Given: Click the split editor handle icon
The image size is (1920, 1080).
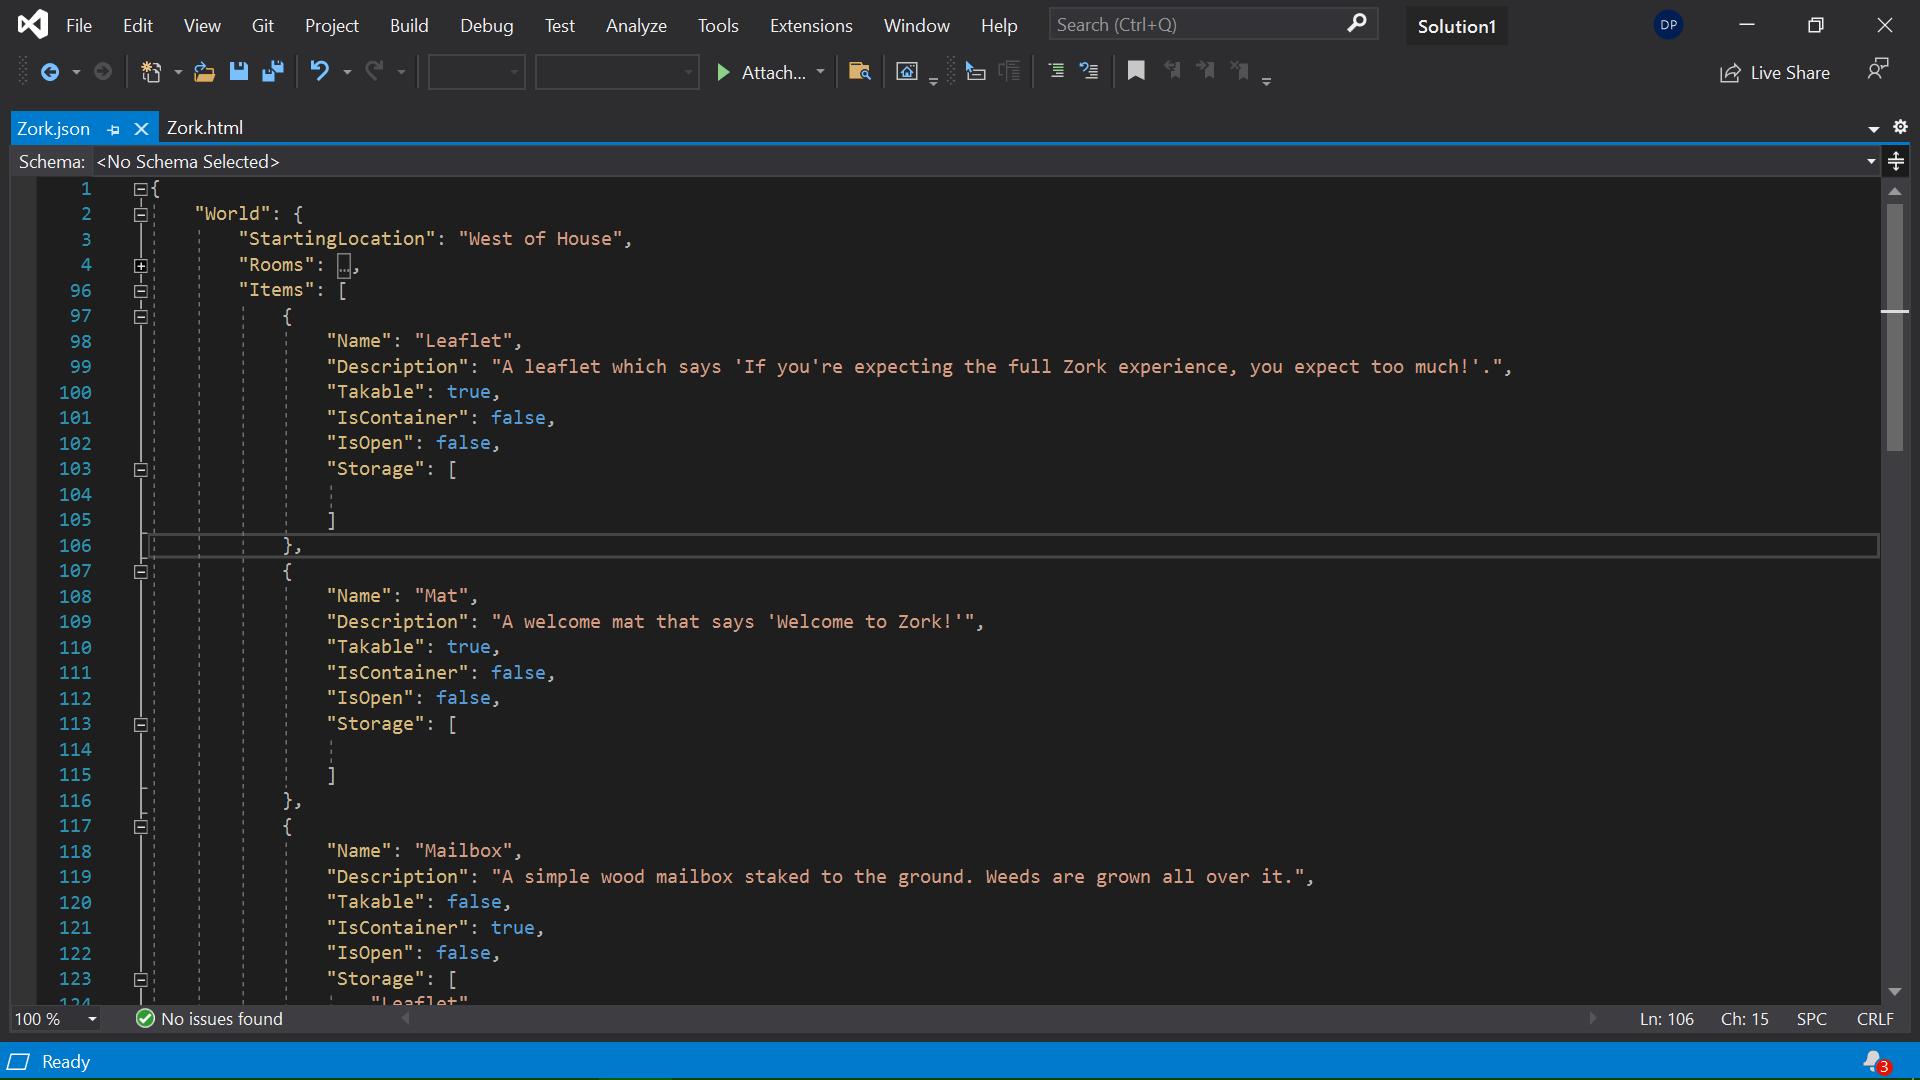Looking at the screenshot, I should tap(1896, 161).
